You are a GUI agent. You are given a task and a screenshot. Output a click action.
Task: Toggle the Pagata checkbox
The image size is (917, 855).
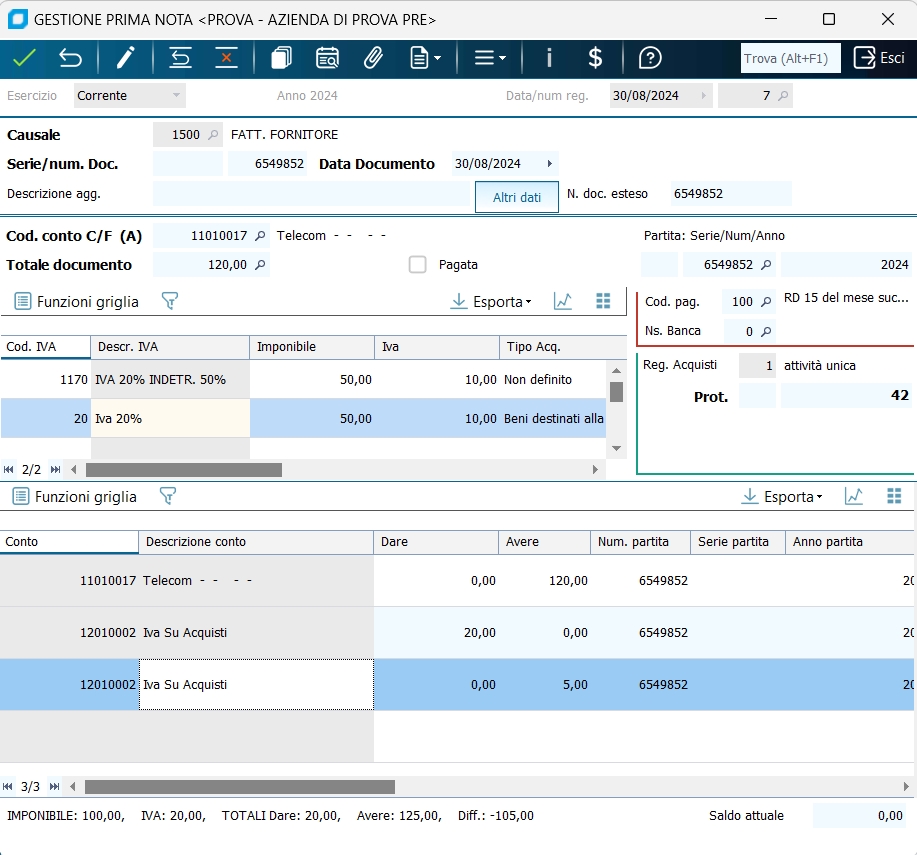(x=418, y=265)
